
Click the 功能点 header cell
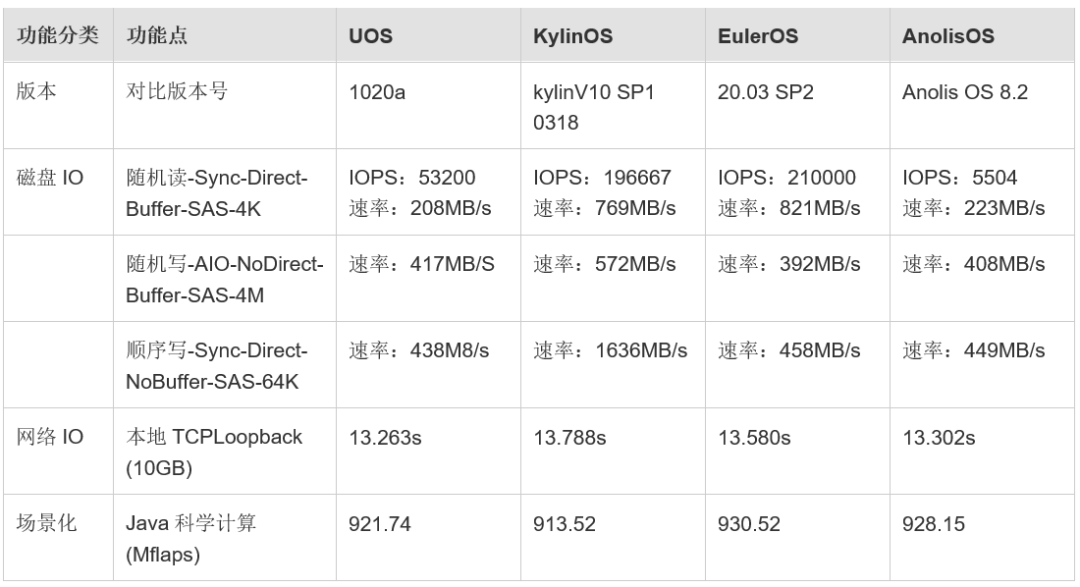tap(225, 35)
